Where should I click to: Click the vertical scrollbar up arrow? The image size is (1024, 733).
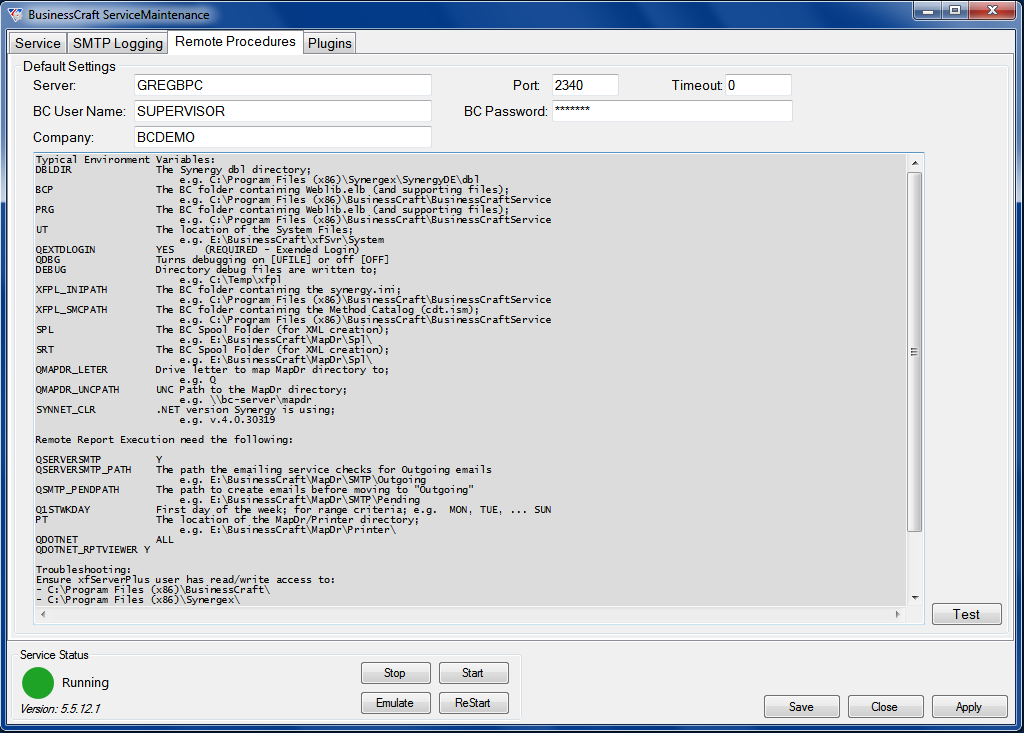(915, 163)
